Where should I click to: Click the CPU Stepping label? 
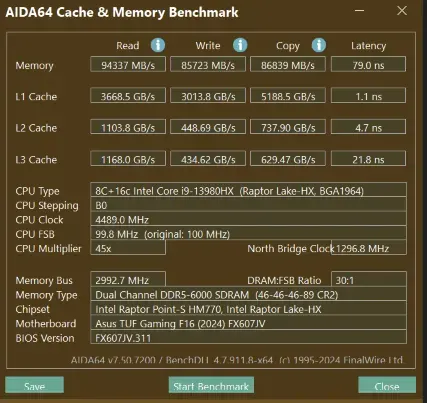[x=47, y=206]
